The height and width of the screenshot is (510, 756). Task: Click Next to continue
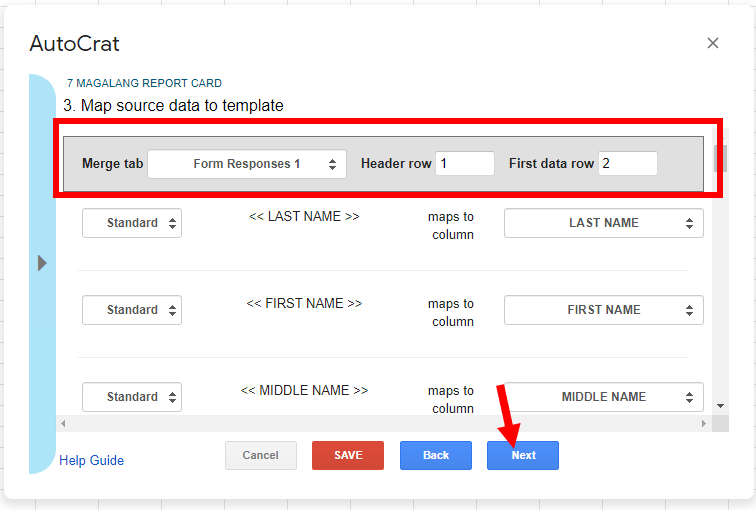523,455
